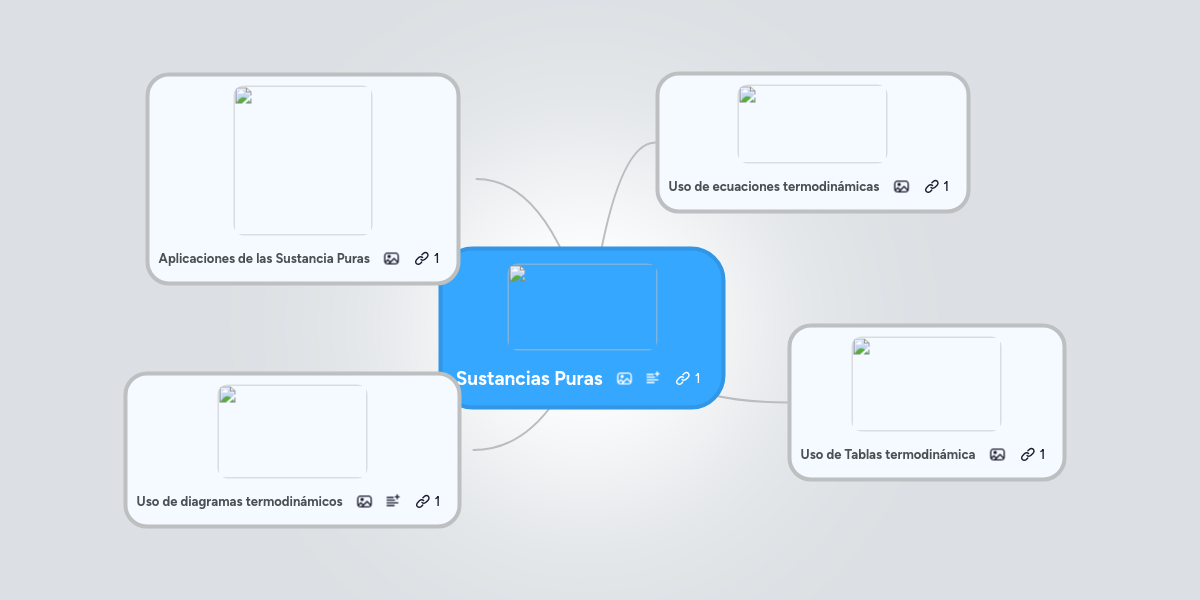The height and width of the screenshot is (600, 1200).
Task: Select the Uso de diagramas termodinámicos label
Action: (239, 501)
